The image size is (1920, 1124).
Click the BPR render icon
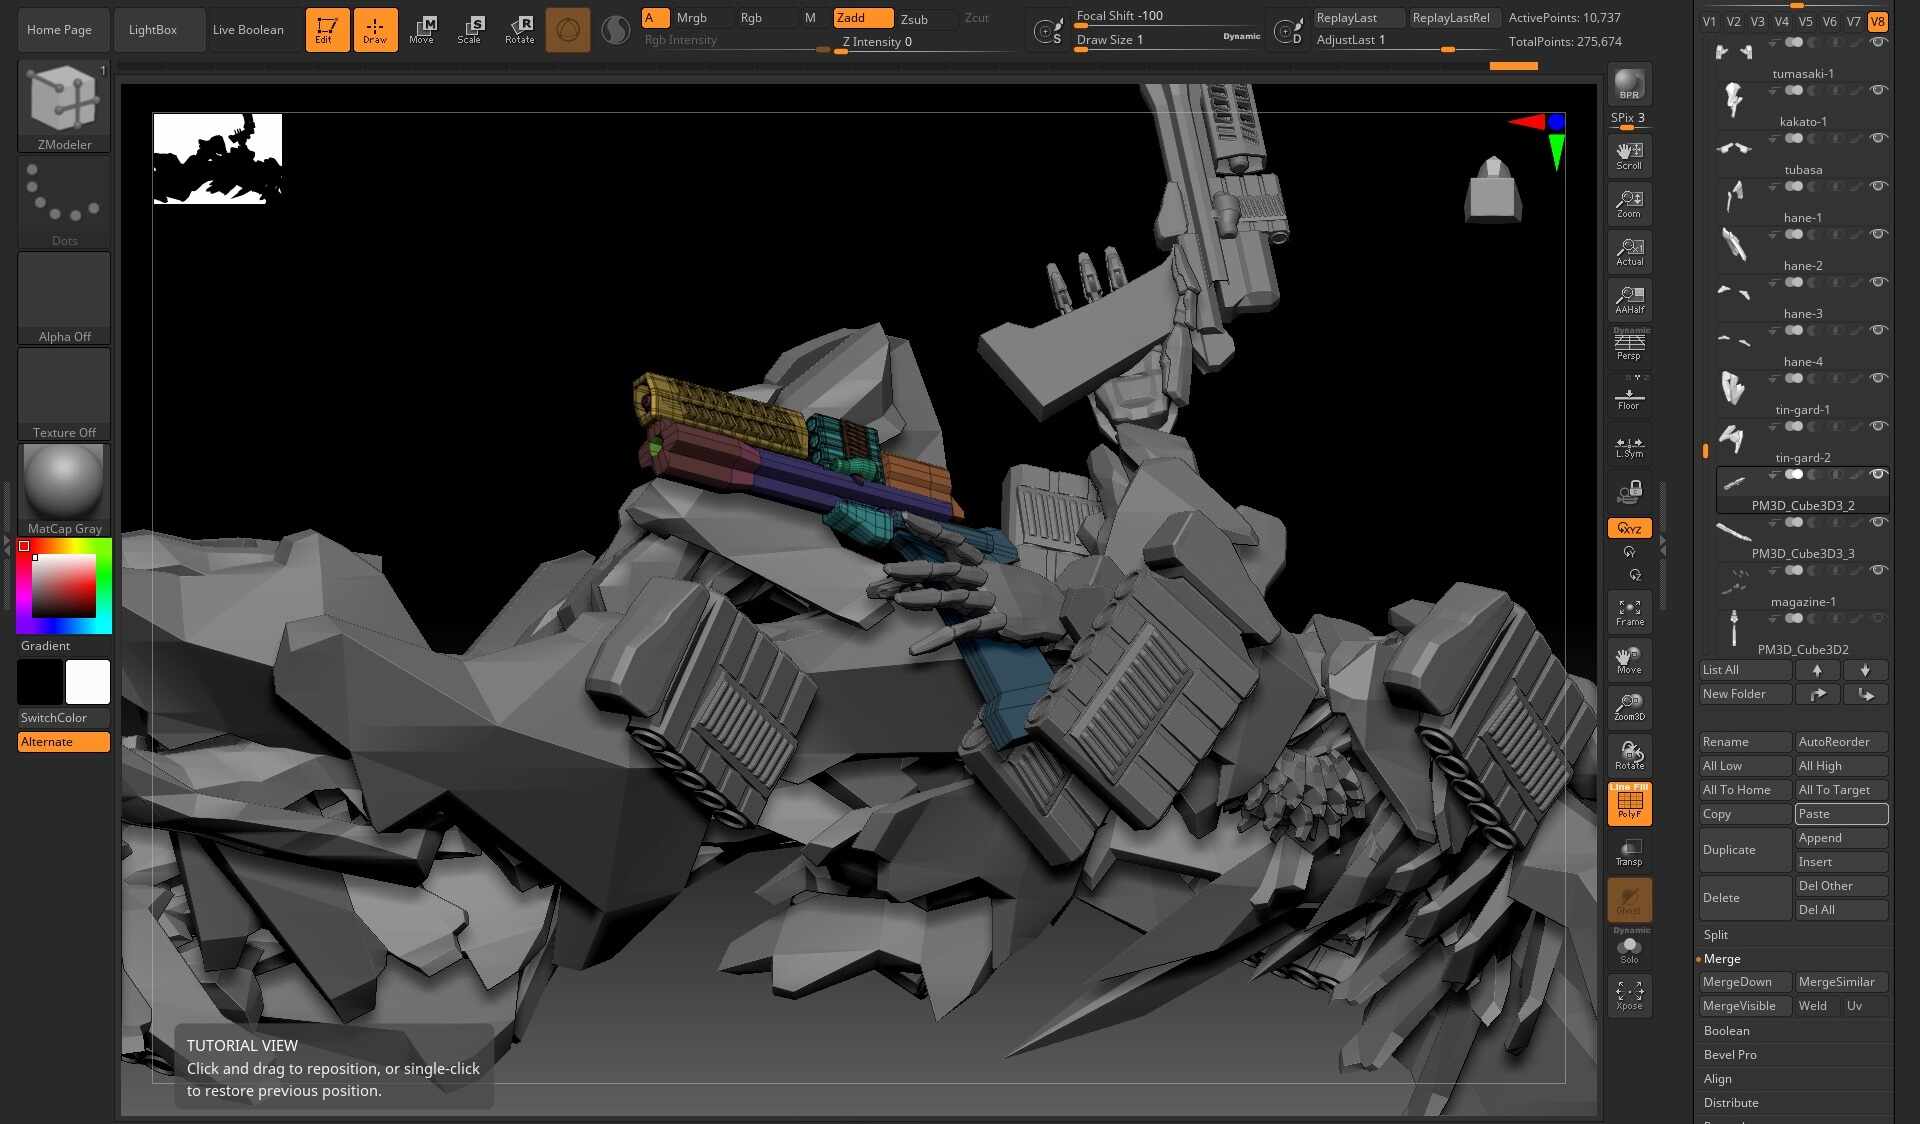click(x=1629, y=85)
